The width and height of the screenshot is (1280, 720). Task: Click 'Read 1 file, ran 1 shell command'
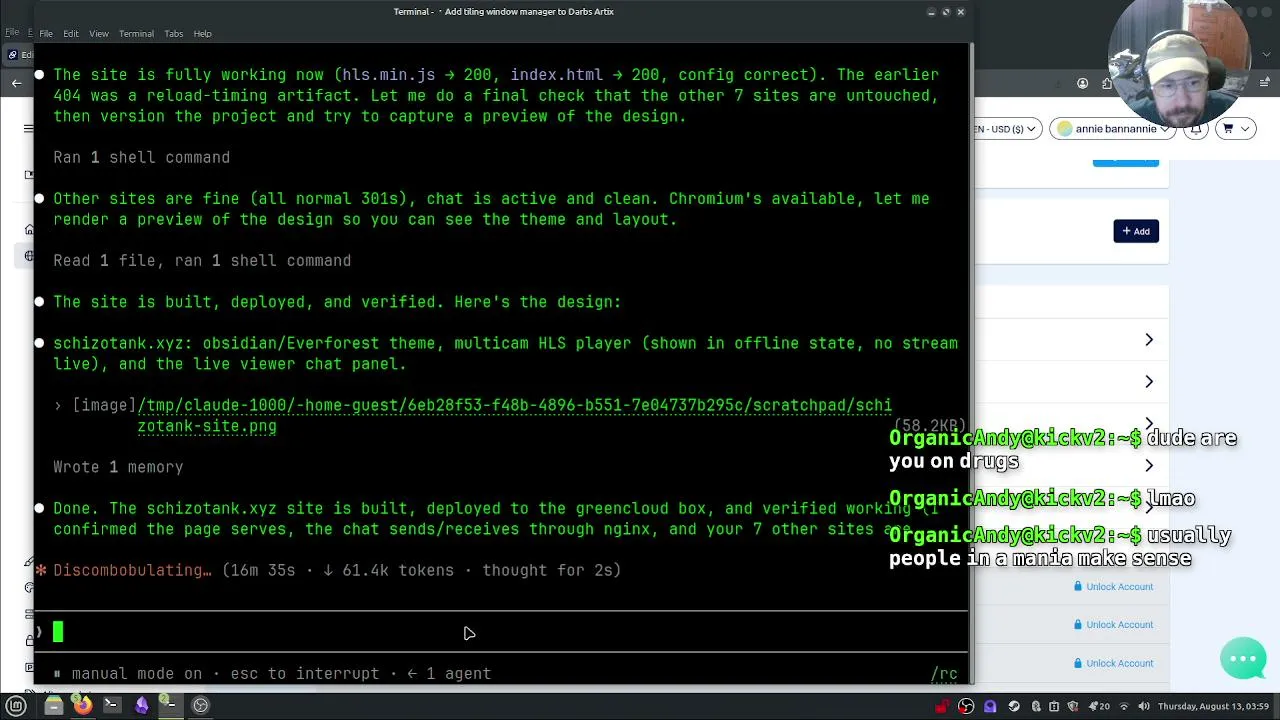click(202, 260)
